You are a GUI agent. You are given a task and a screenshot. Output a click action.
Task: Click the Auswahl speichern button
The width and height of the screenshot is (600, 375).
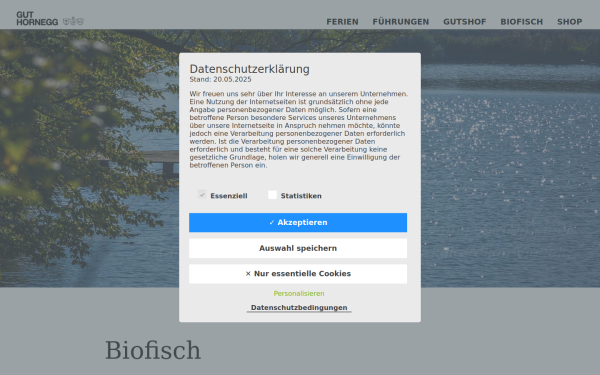pyautogui.click(x=298, y=248)
